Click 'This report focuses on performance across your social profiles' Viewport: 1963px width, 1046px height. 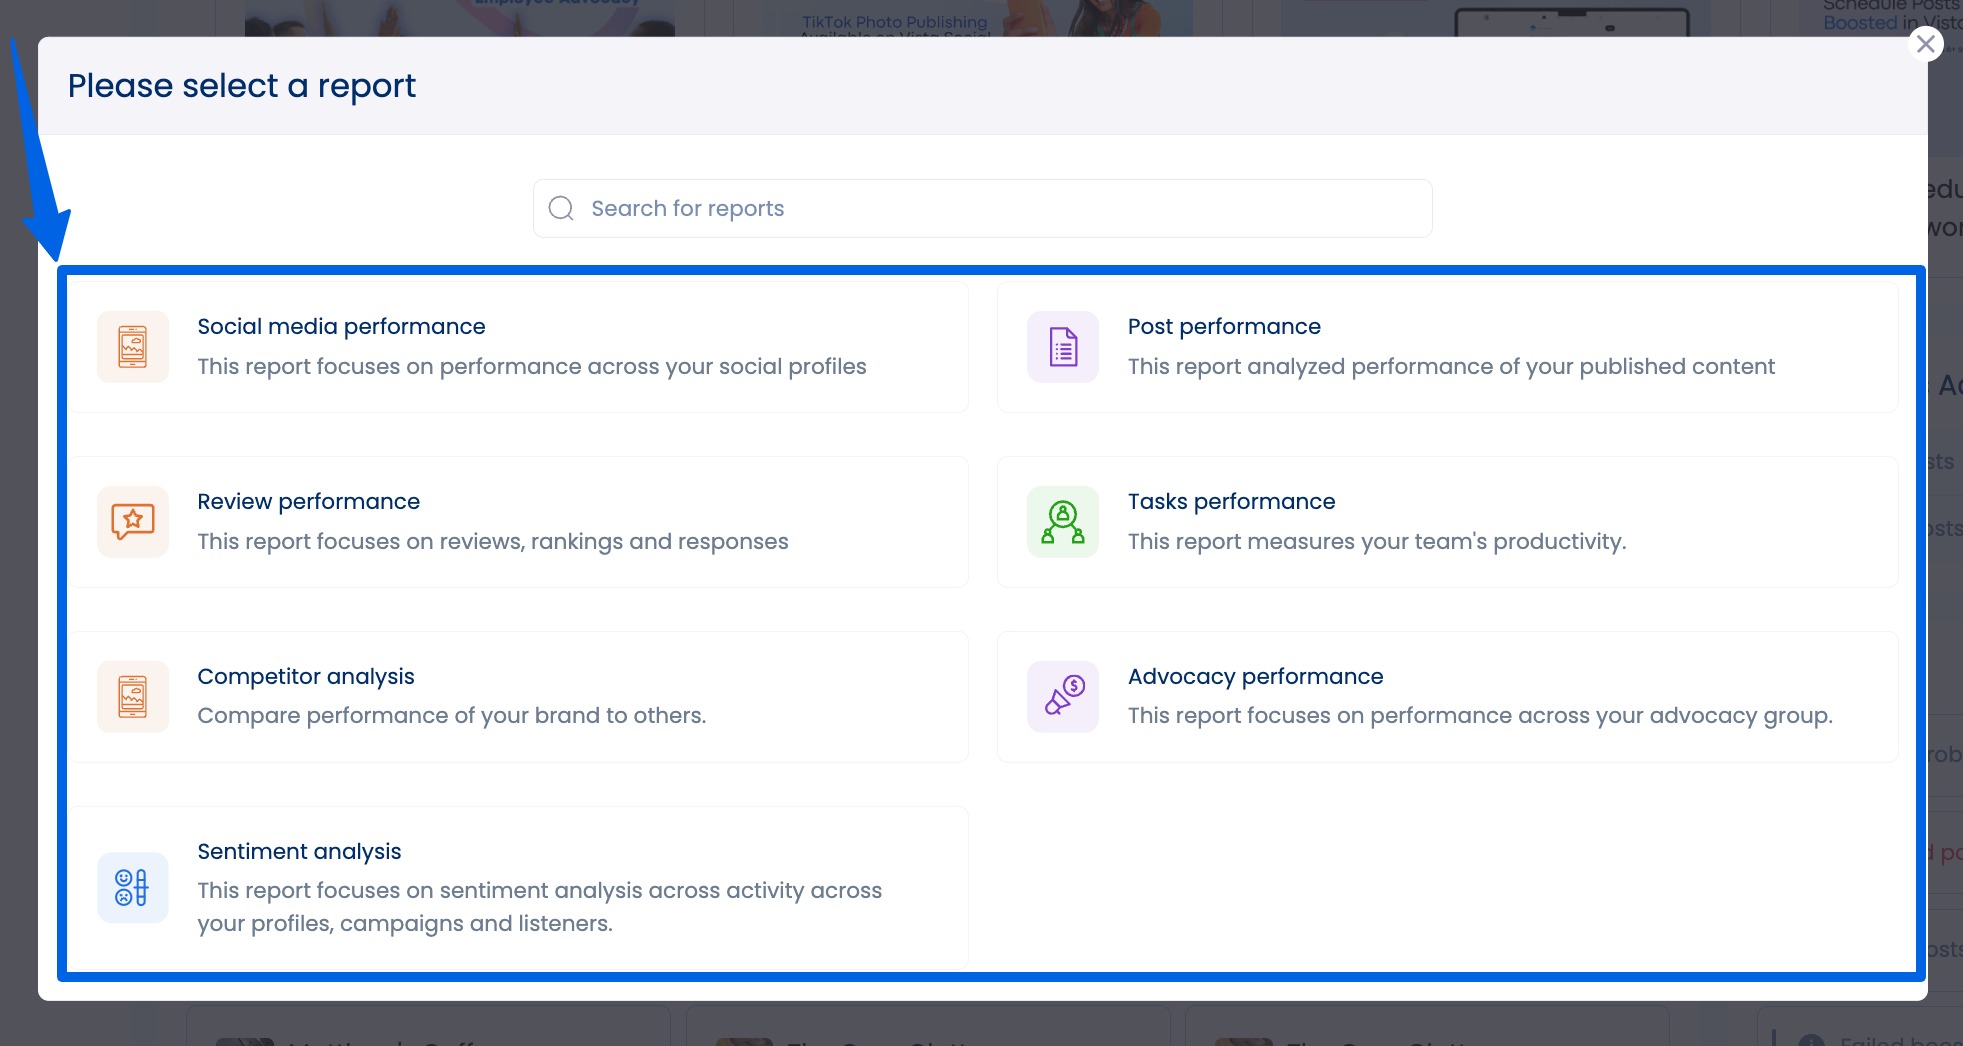pyautogui.click(x=532, y=367)
